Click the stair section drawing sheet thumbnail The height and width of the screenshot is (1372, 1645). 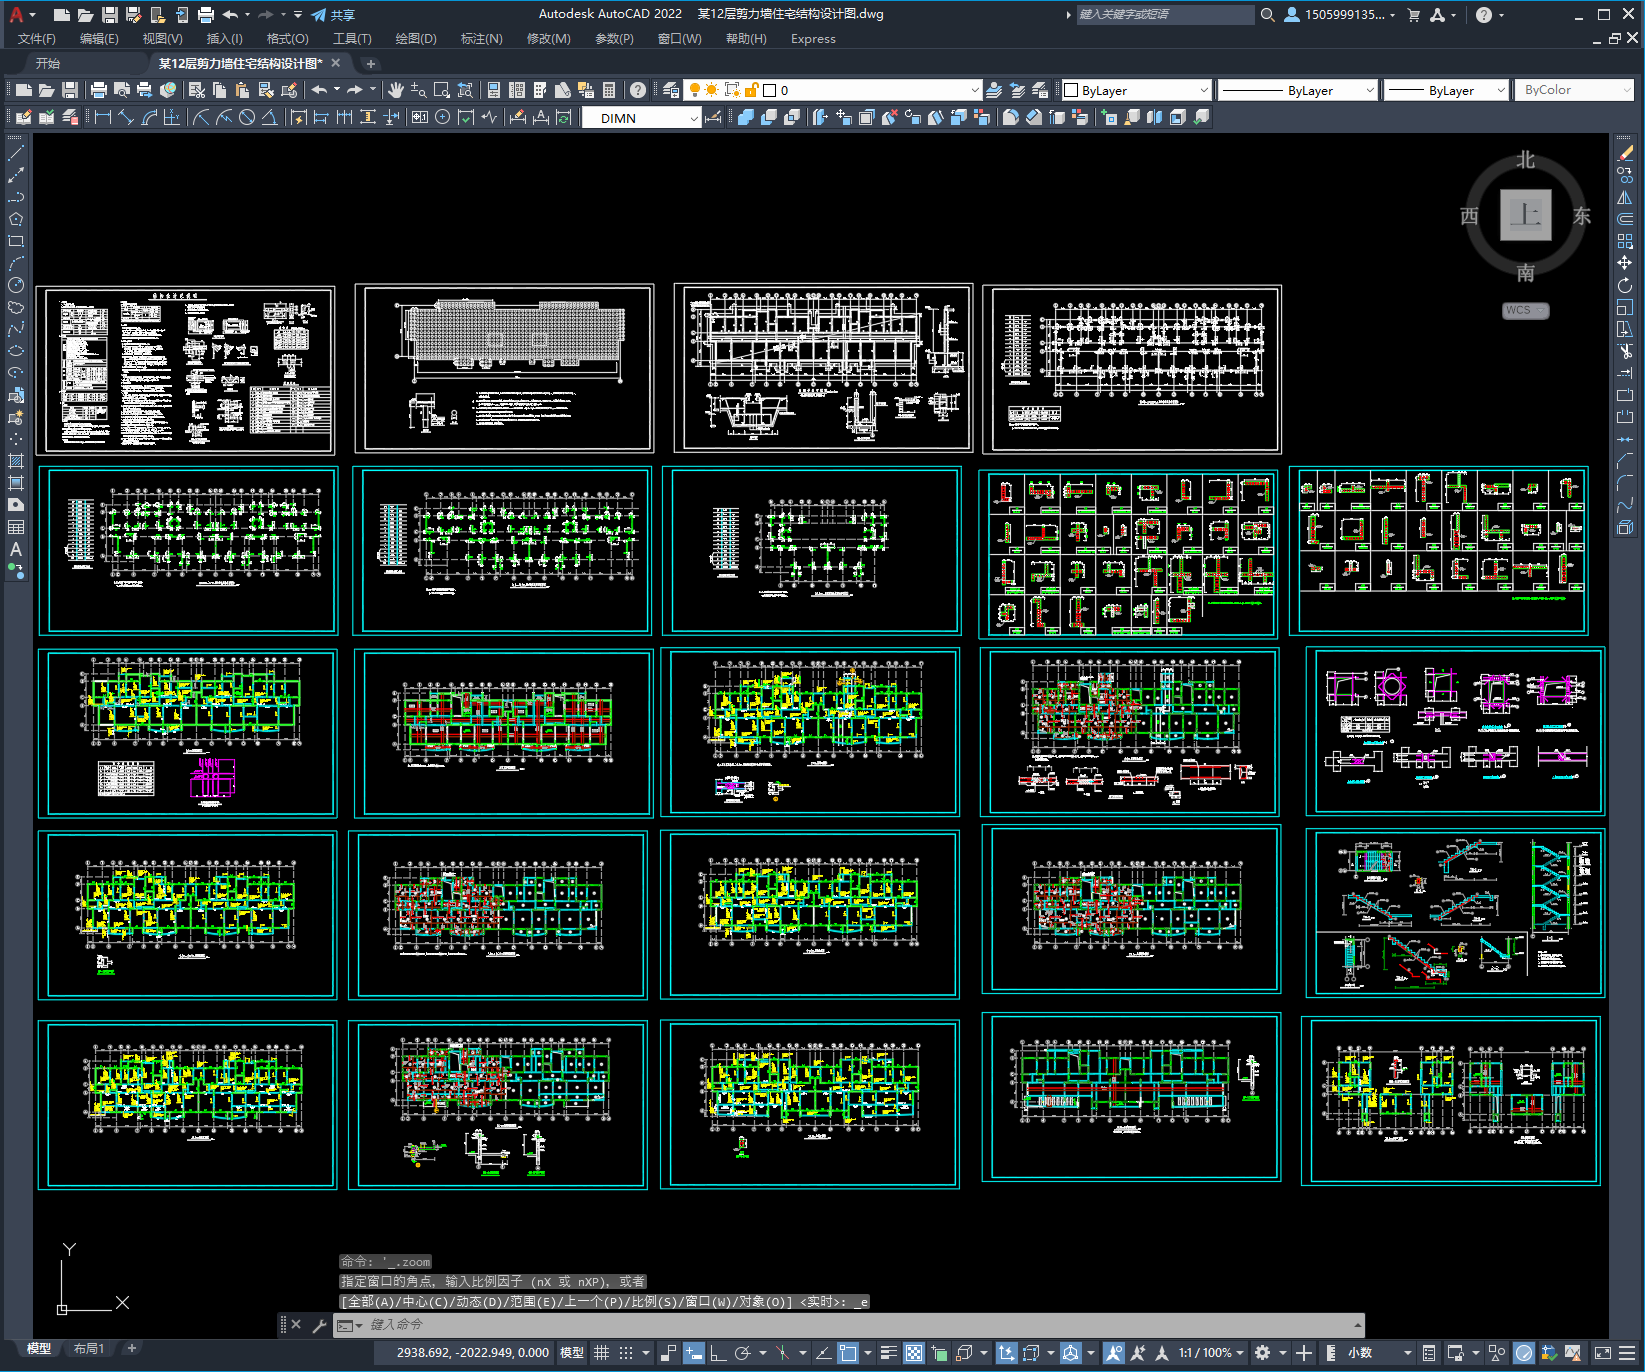point(1455,913)
